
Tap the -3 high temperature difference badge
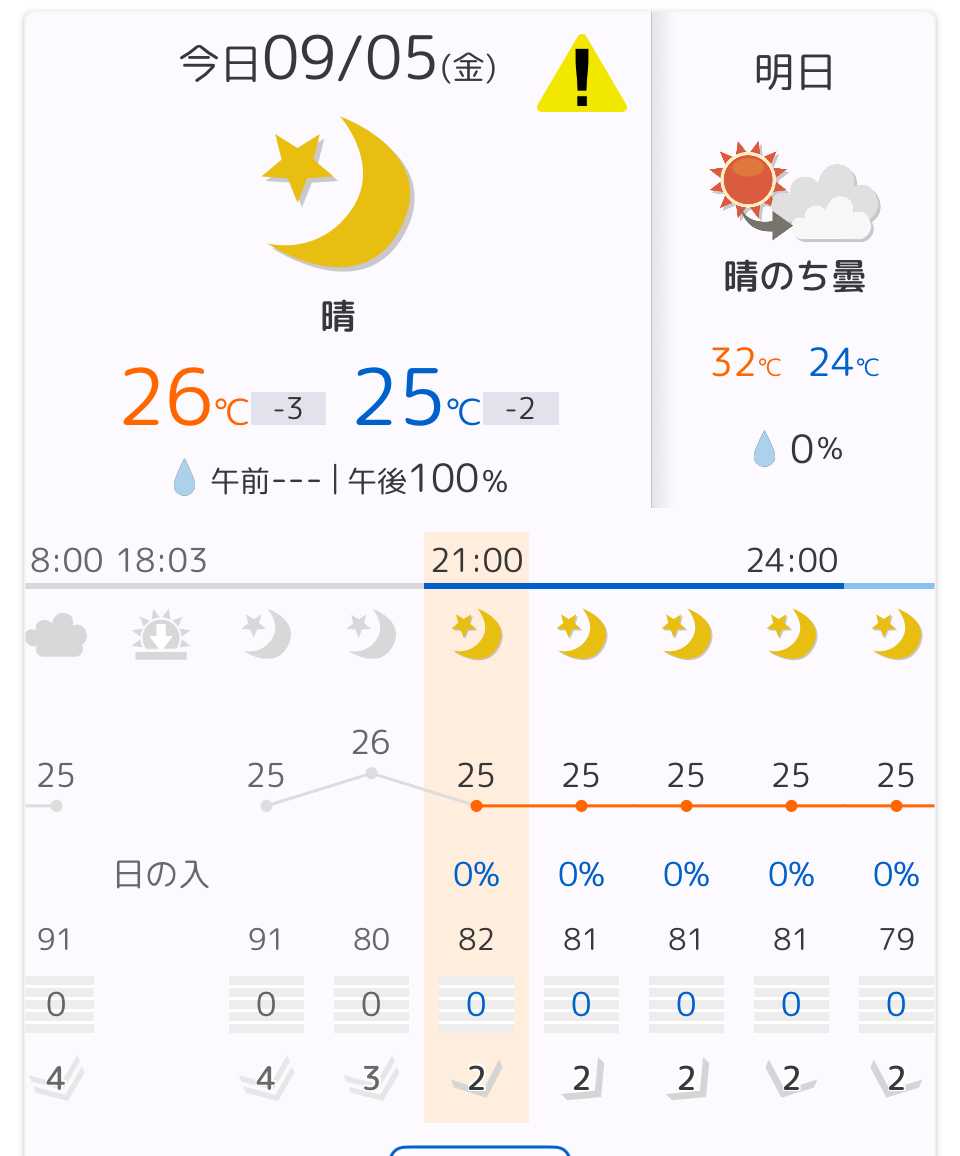[288, 409]
